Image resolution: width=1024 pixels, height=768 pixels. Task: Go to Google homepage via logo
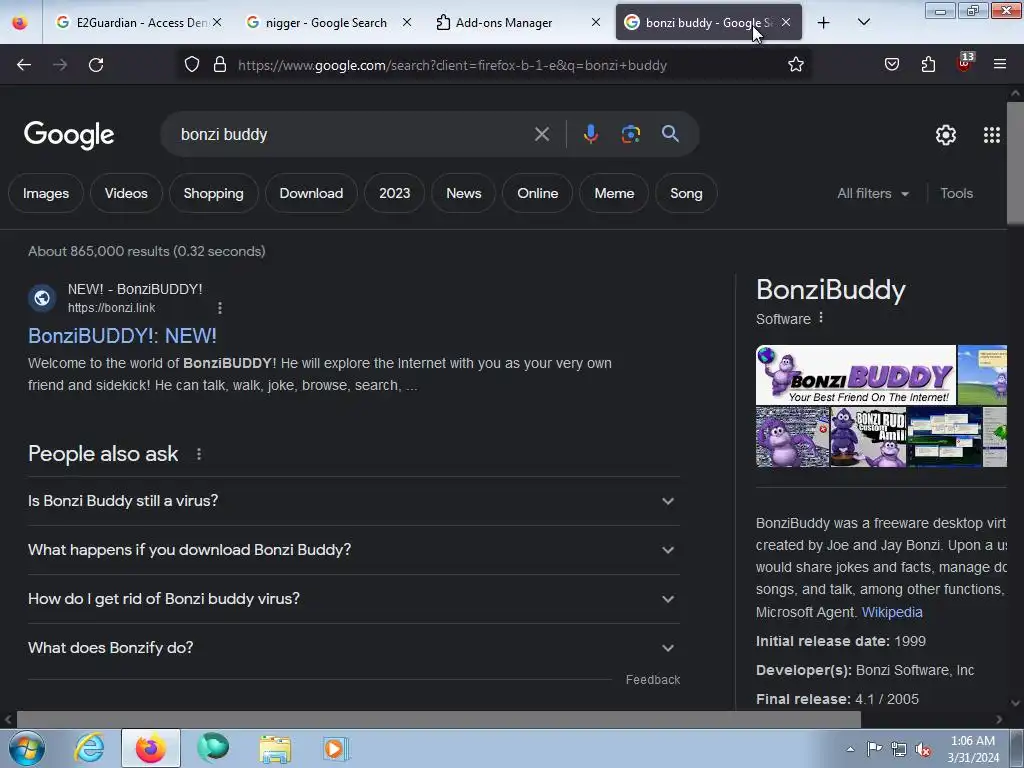pos(69,135)
